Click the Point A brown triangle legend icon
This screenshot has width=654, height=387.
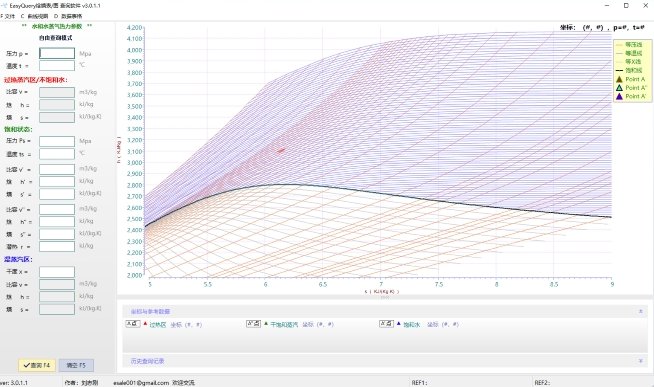click(619, 79)
